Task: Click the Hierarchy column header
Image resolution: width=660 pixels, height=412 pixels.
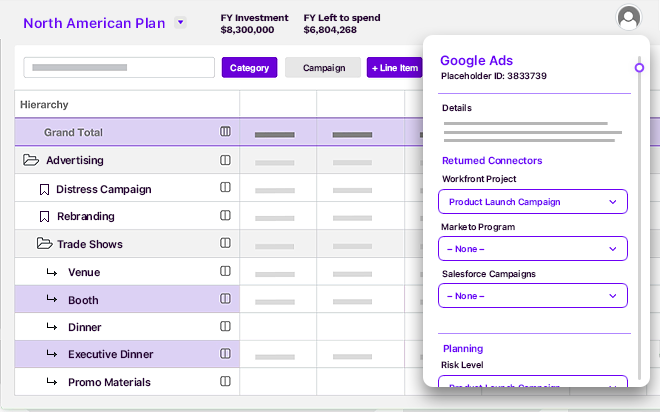Action: tap(44, 104)
